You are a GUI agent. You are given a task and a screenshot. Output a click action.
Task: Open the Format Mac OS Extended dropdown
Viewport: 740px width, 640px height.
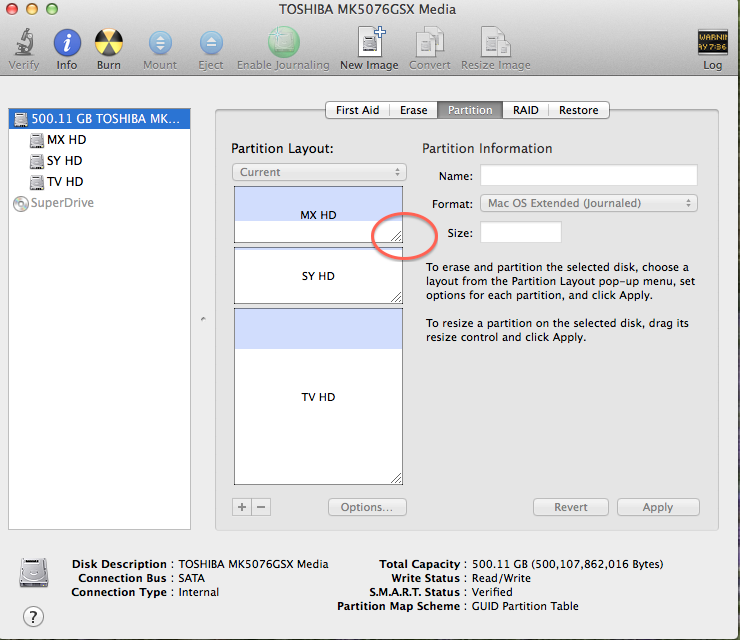tap(589, 203)
